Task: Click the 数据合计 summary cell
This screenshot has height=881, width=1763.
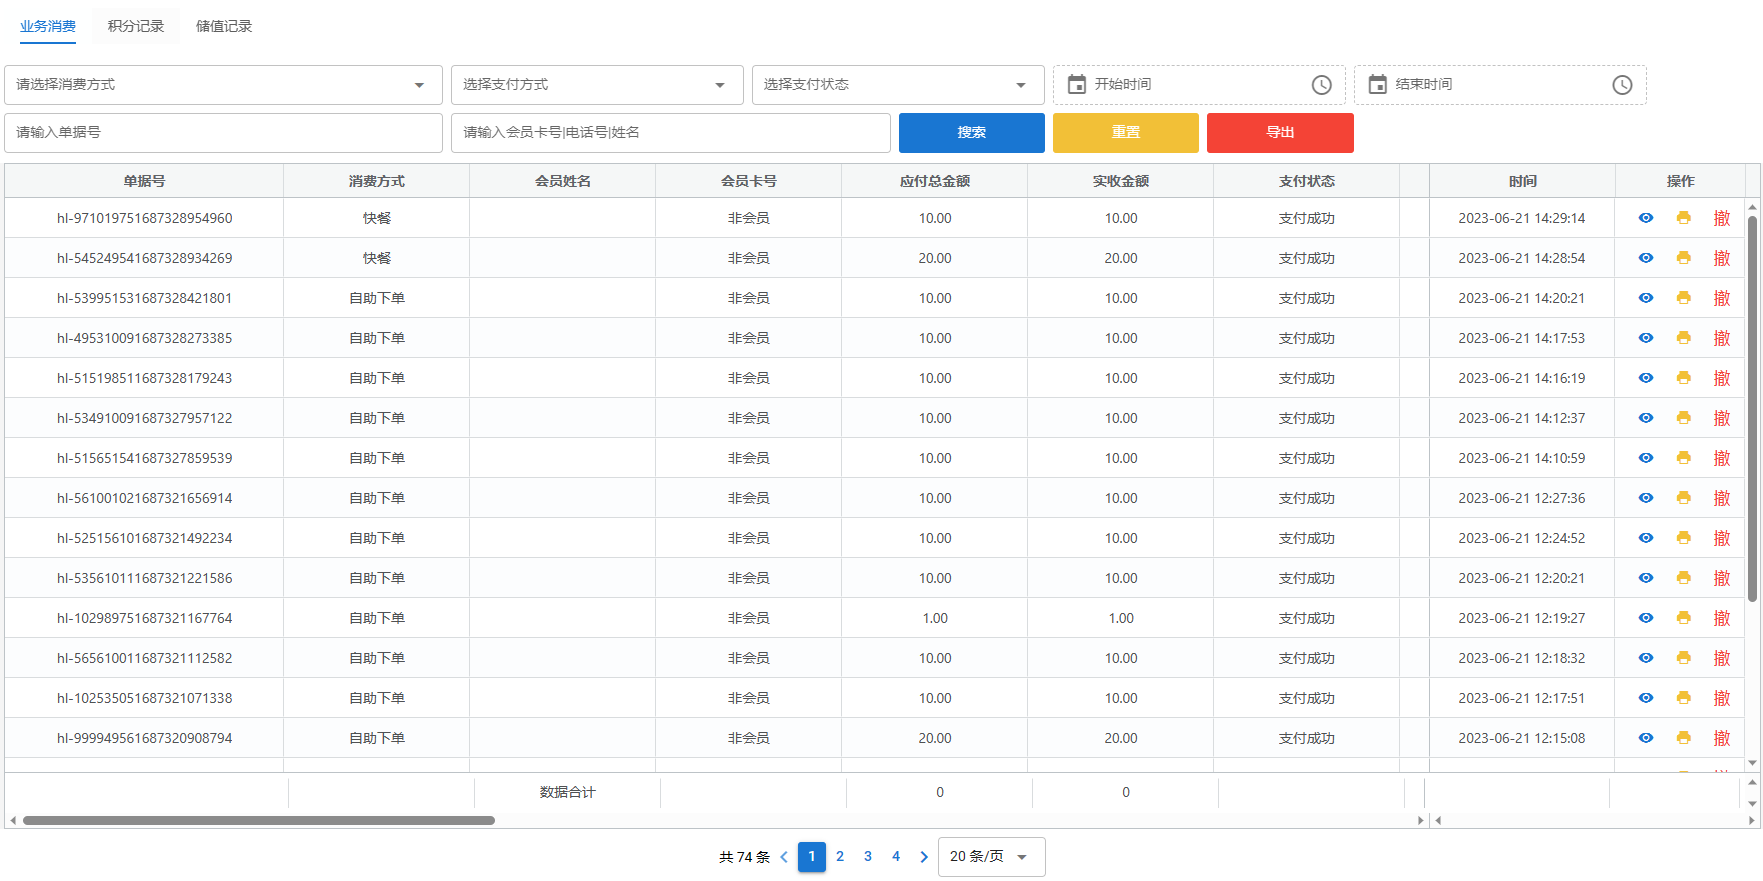Action: (x=567, y=792)
